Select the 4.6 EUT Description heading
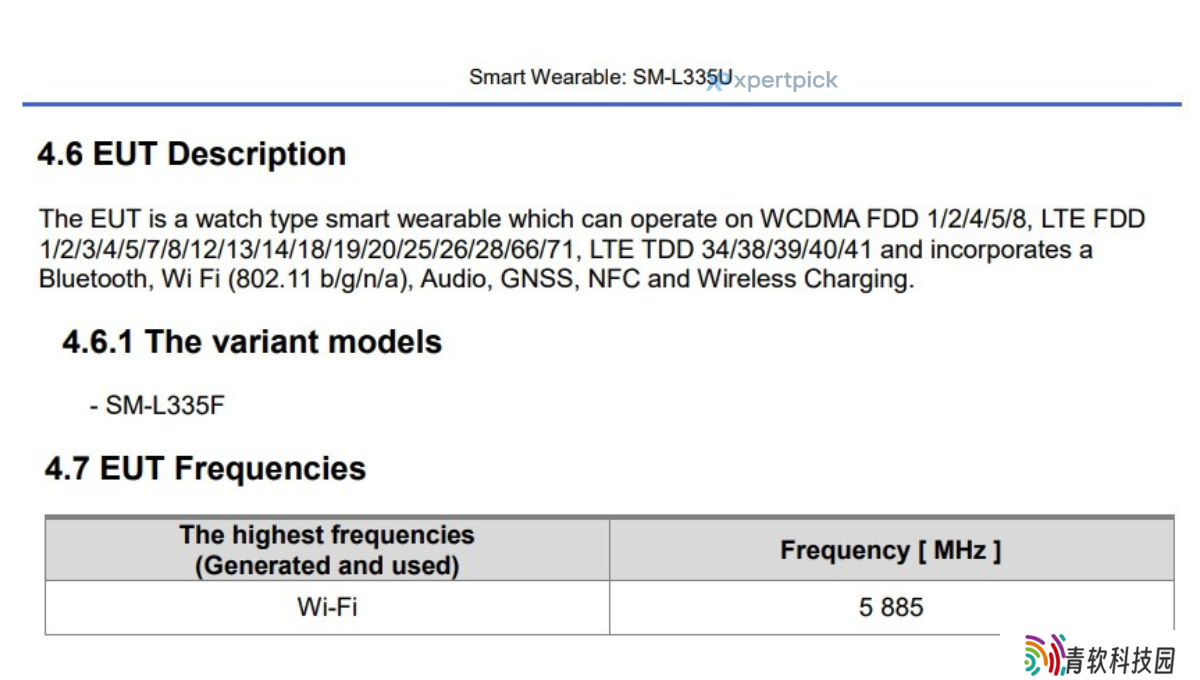The width and height of the screenshot is (1200, 680). pyautogui.click(x=192, y=154)
